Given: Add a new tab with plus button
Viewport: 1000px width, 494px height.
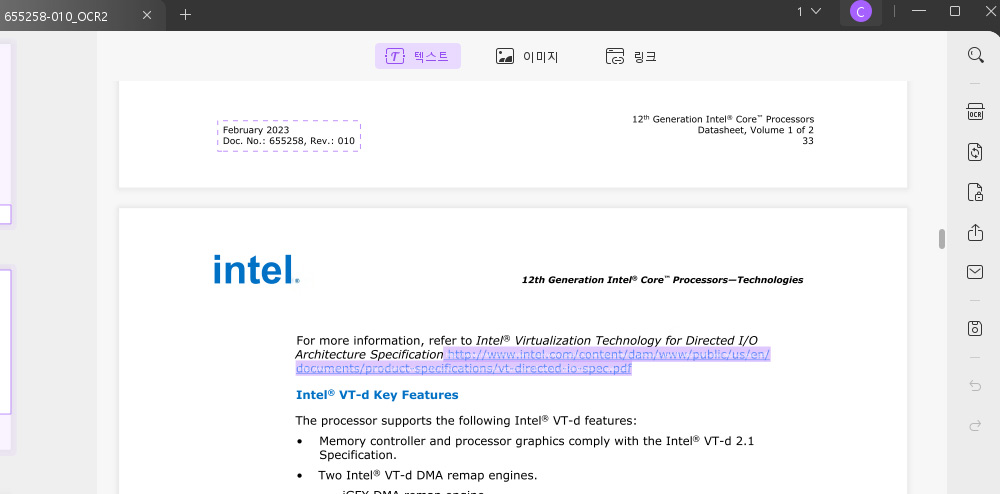Looking at the screenshot, I should 185,15.
